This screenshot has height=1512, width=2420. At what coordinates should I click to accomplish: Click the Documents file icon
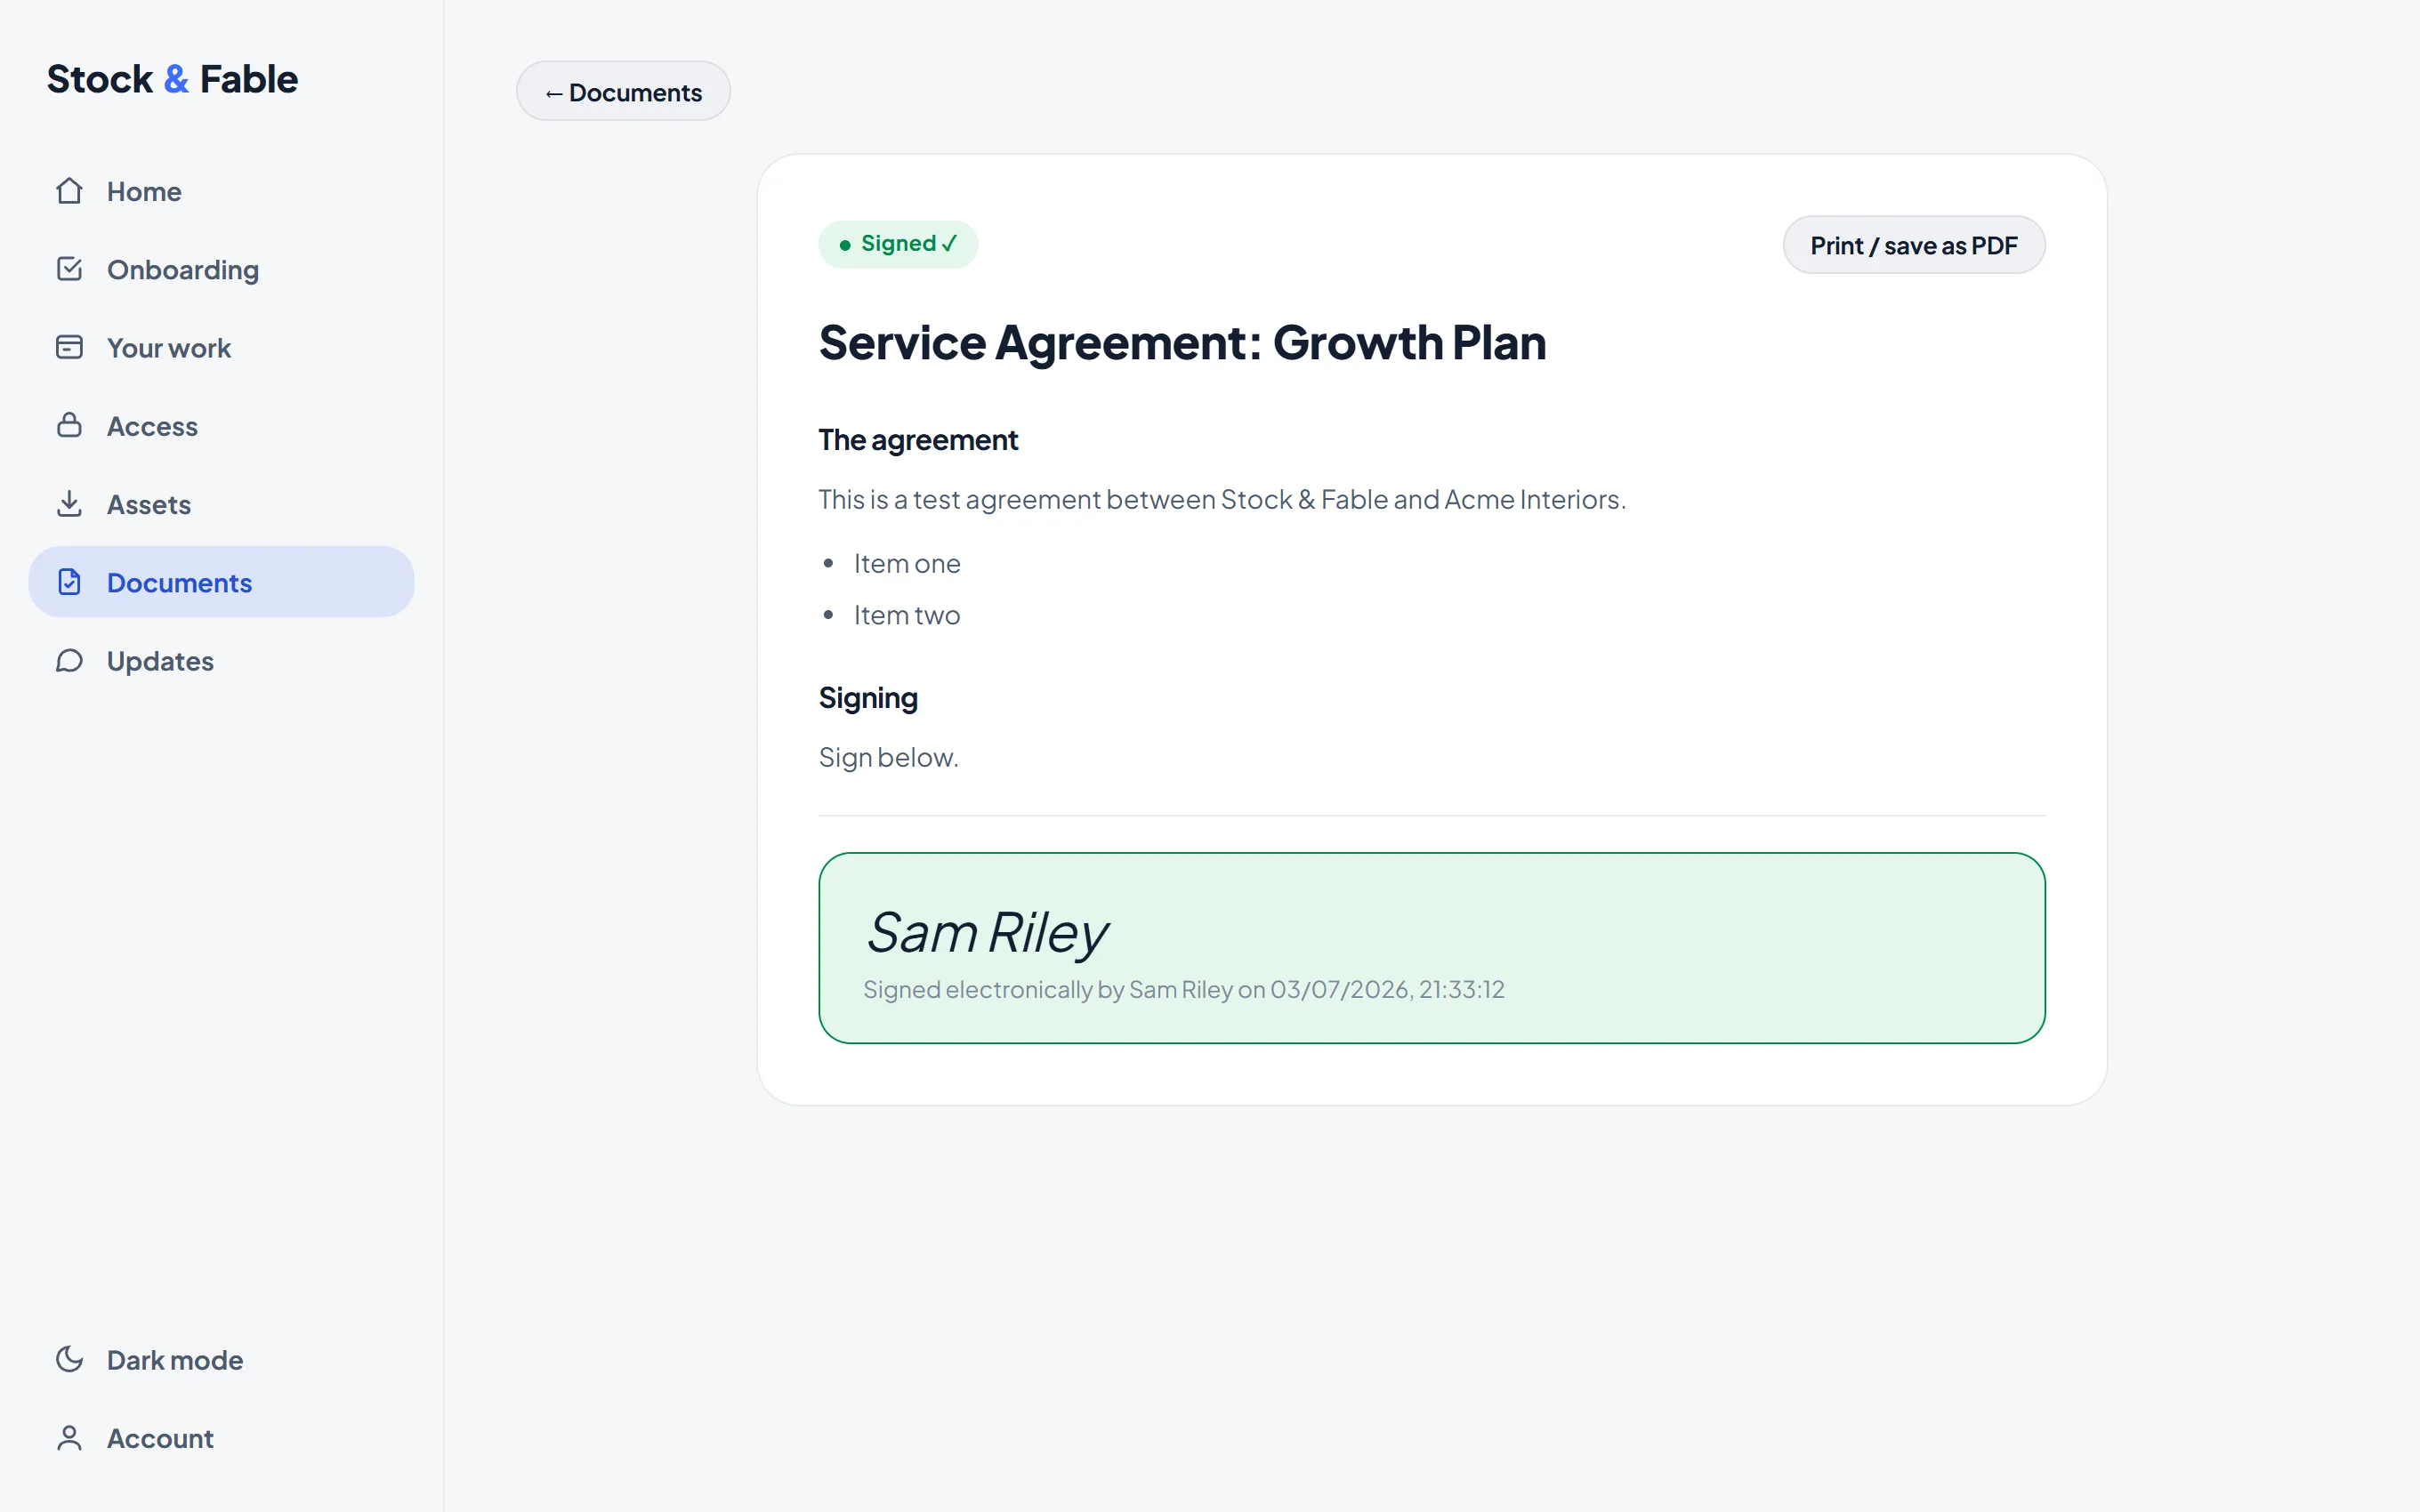pyautogui.click(x=69, y=582)
